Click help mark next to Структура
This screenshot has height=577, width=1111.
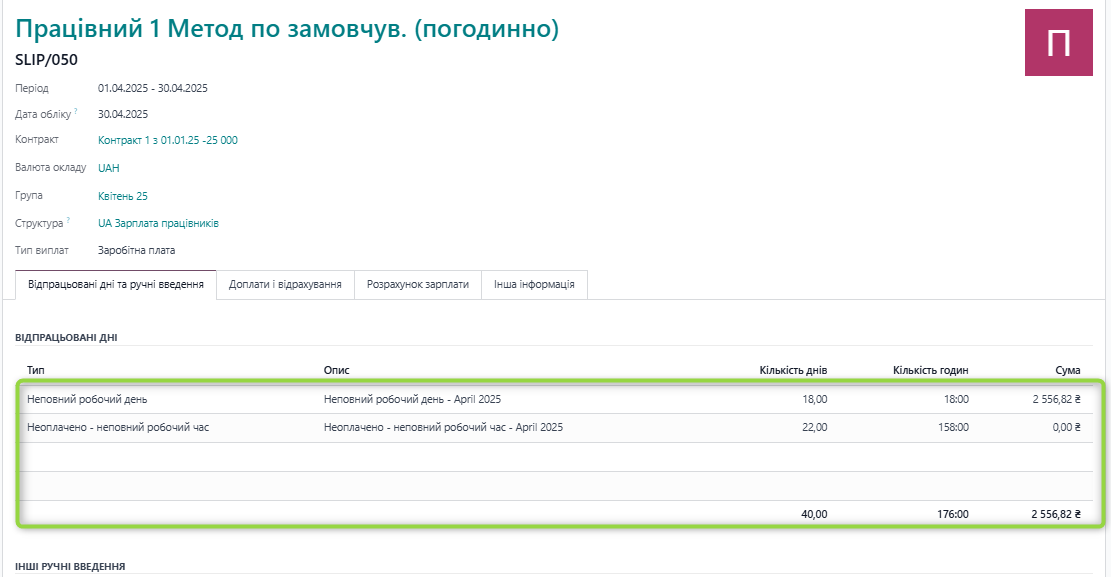point(68,220)
